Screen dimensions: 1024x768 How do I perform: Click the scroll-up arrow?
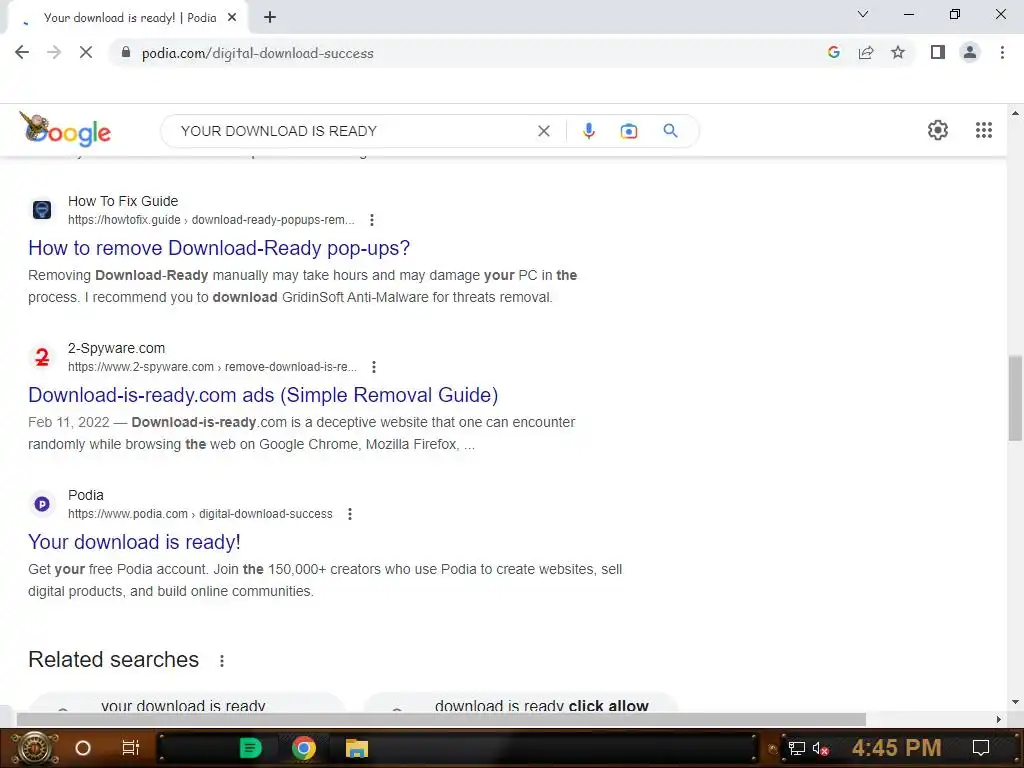click(x=1015, y=114)
